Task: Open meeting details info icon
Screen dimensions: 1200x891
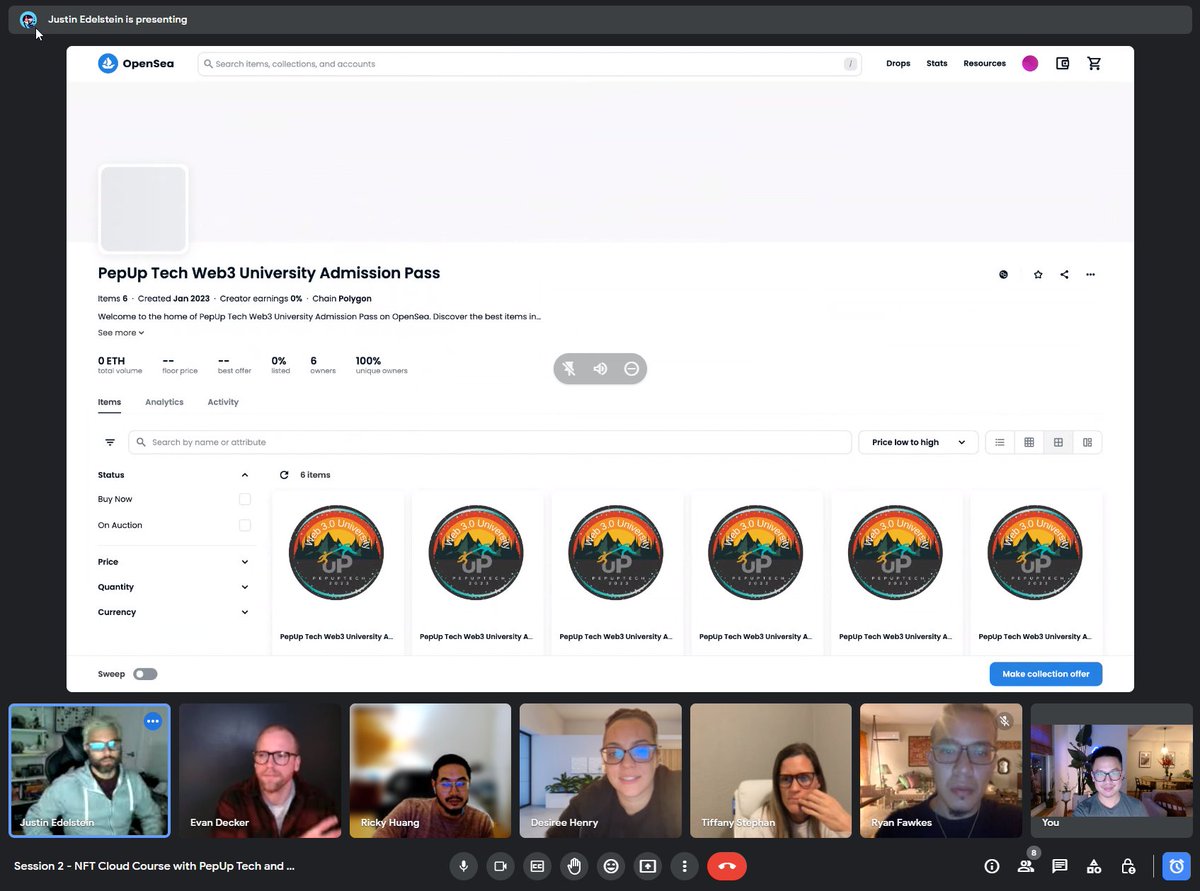Action: tap(992, 866)
